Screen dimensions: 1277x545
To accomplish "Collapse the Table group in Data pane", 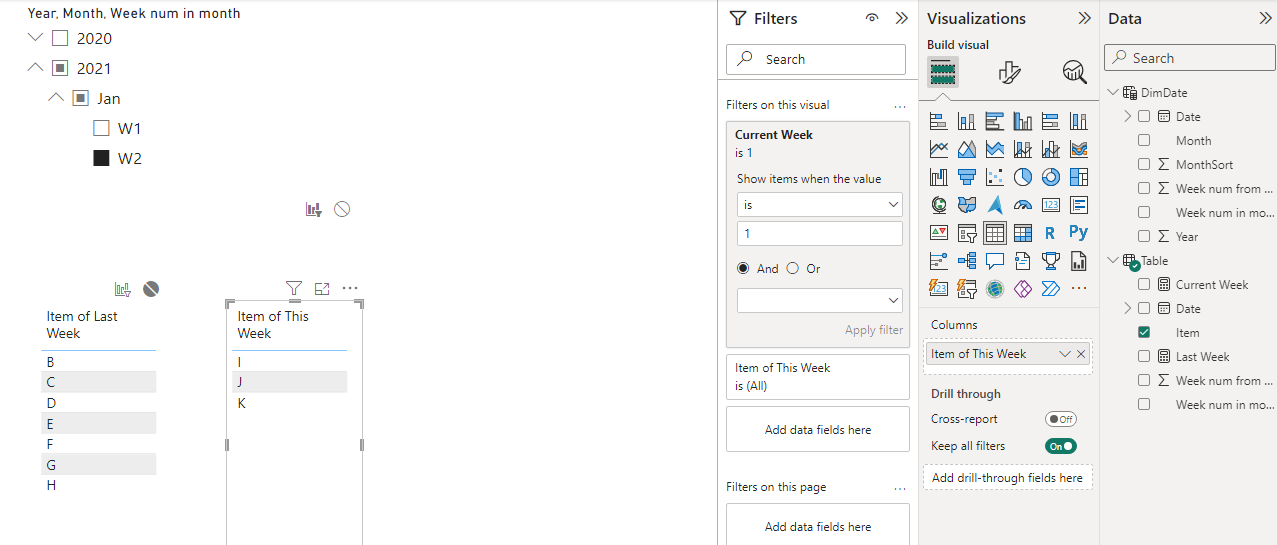I will tap(1114, 261).
